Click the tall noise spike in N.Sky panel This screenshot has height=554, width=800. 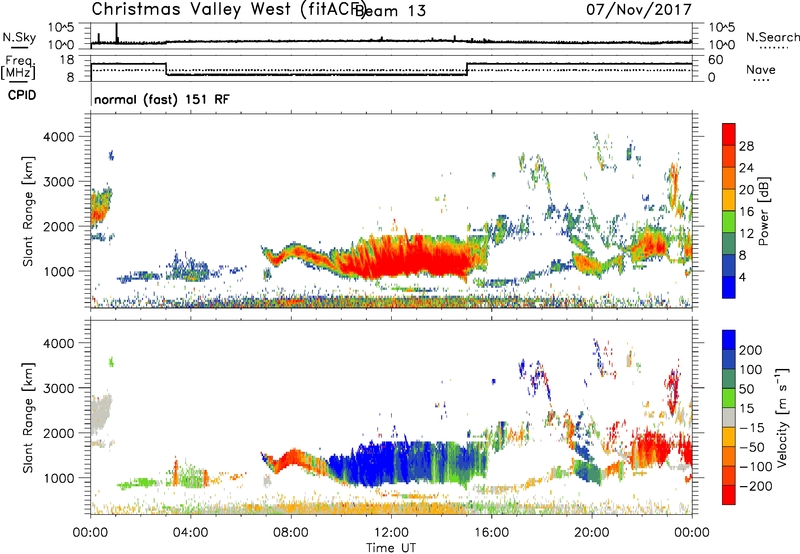(116, 33)
